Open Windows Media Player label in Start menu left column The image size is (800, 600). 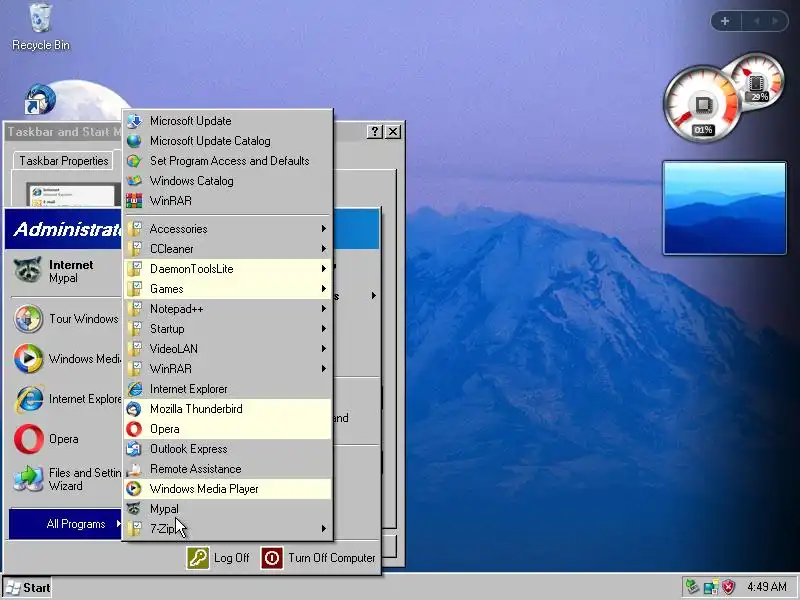(x=85, y=359)
